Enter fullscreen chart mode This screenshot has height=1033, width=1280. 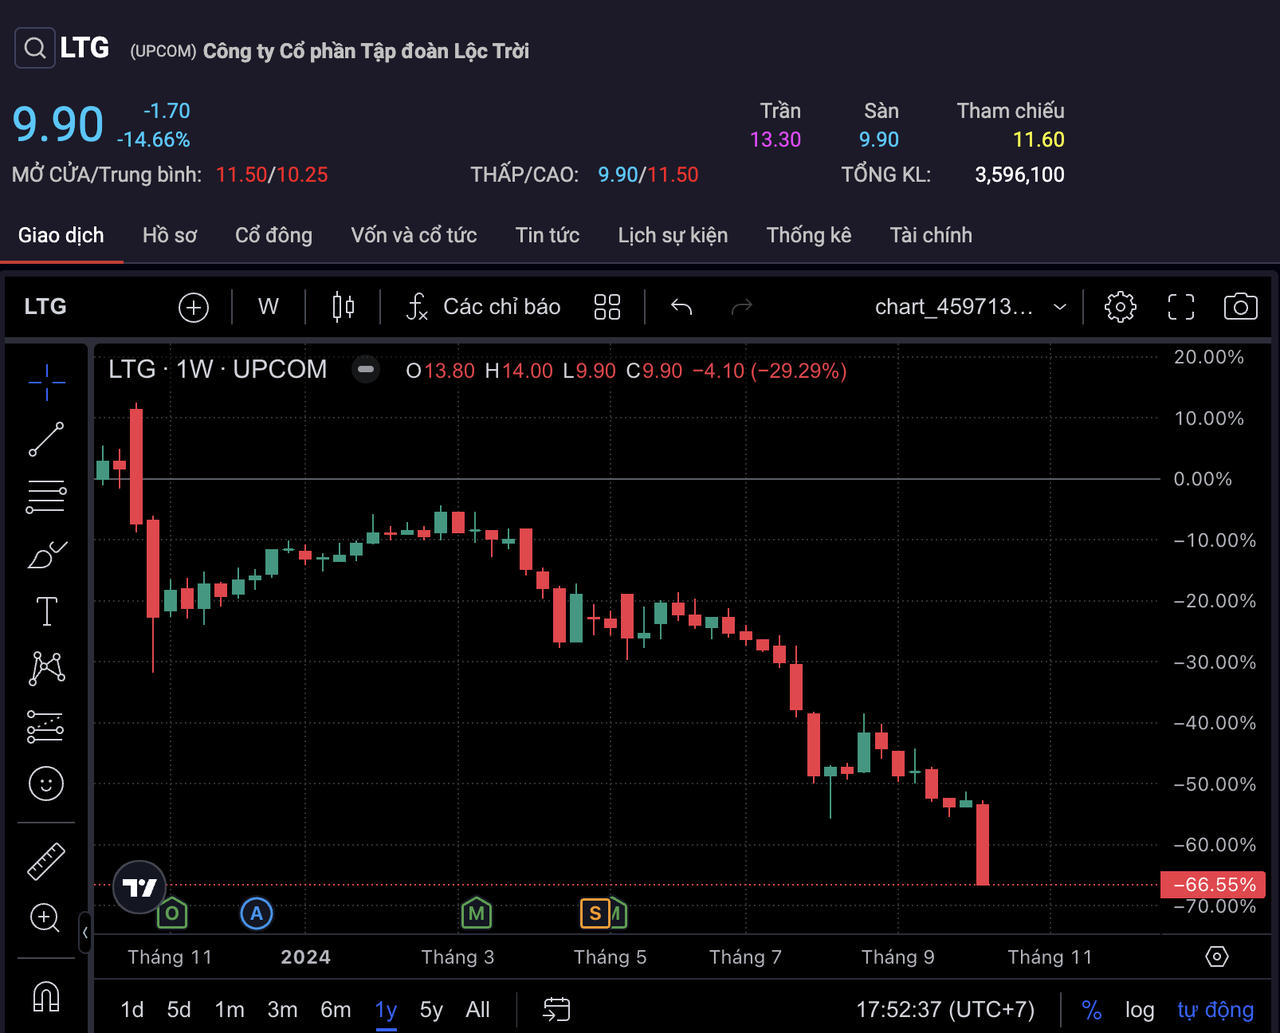click(x=1181, y=307)
